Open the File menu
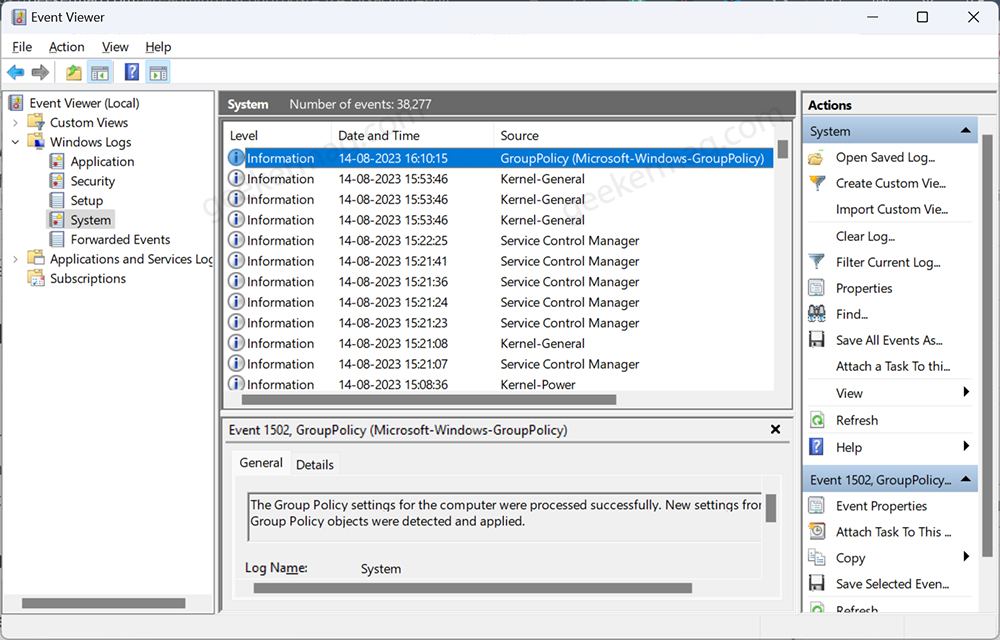The width and height of the screenshot is (1000, 640). click(x=22, y=47)
